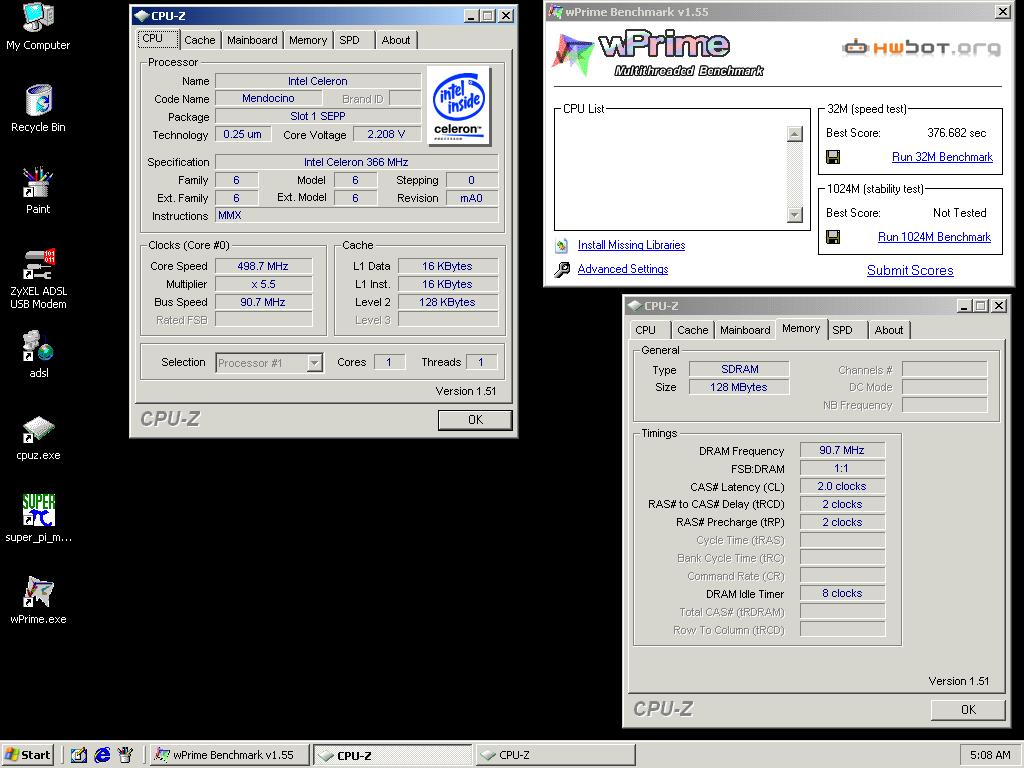Activate the second CPU-Z taskbar button

tap(555, 755)
